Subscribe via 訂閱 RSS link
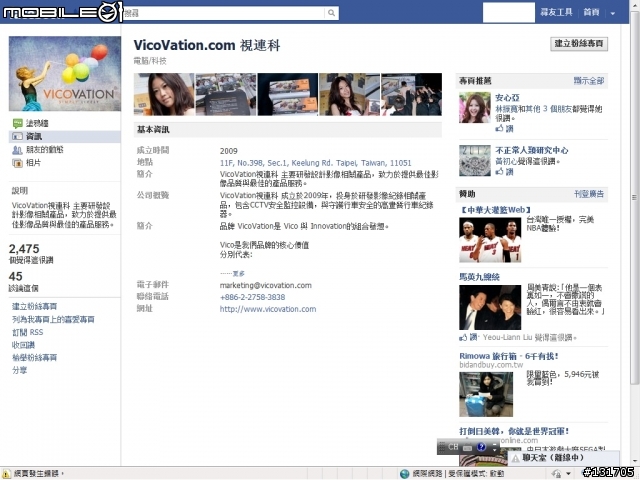 pos(27,332)
